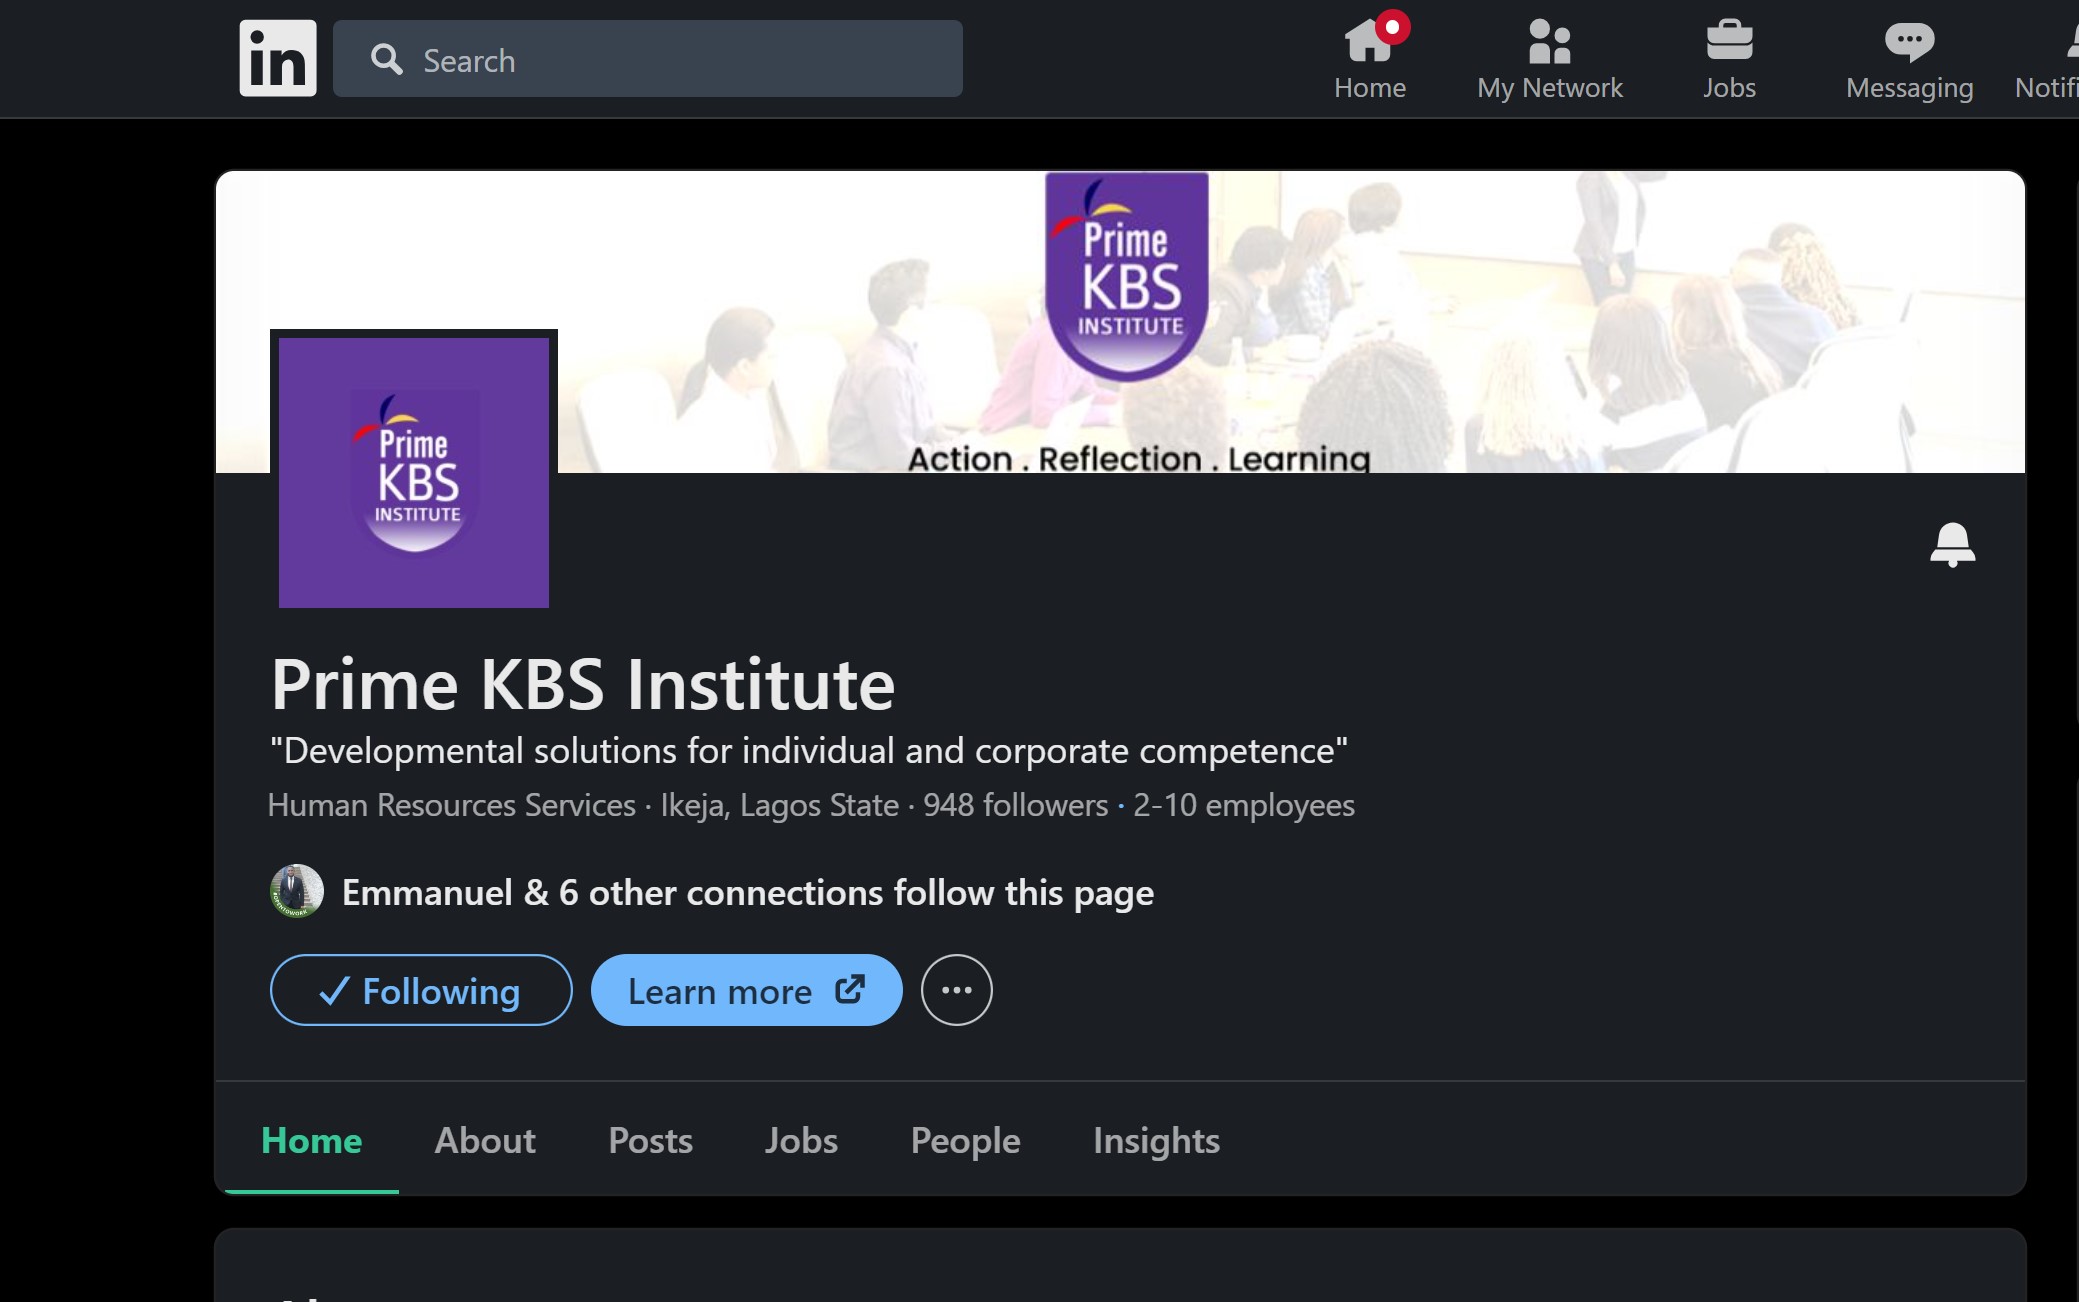Click the magnifying glass search icon
This screenshot has height=1302, width=2079.
pos(387,60)
